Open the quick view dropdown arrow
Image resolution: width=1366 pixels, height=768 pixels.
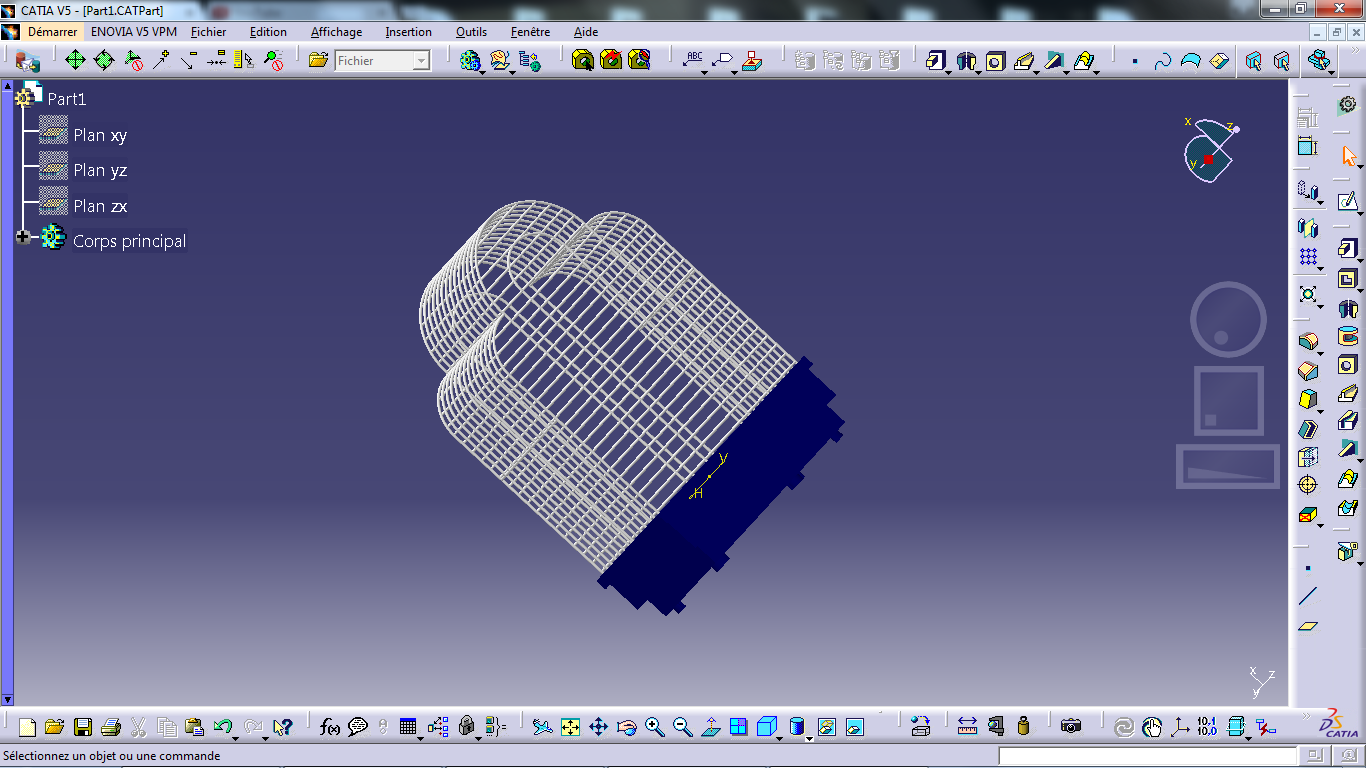(780, 738)
